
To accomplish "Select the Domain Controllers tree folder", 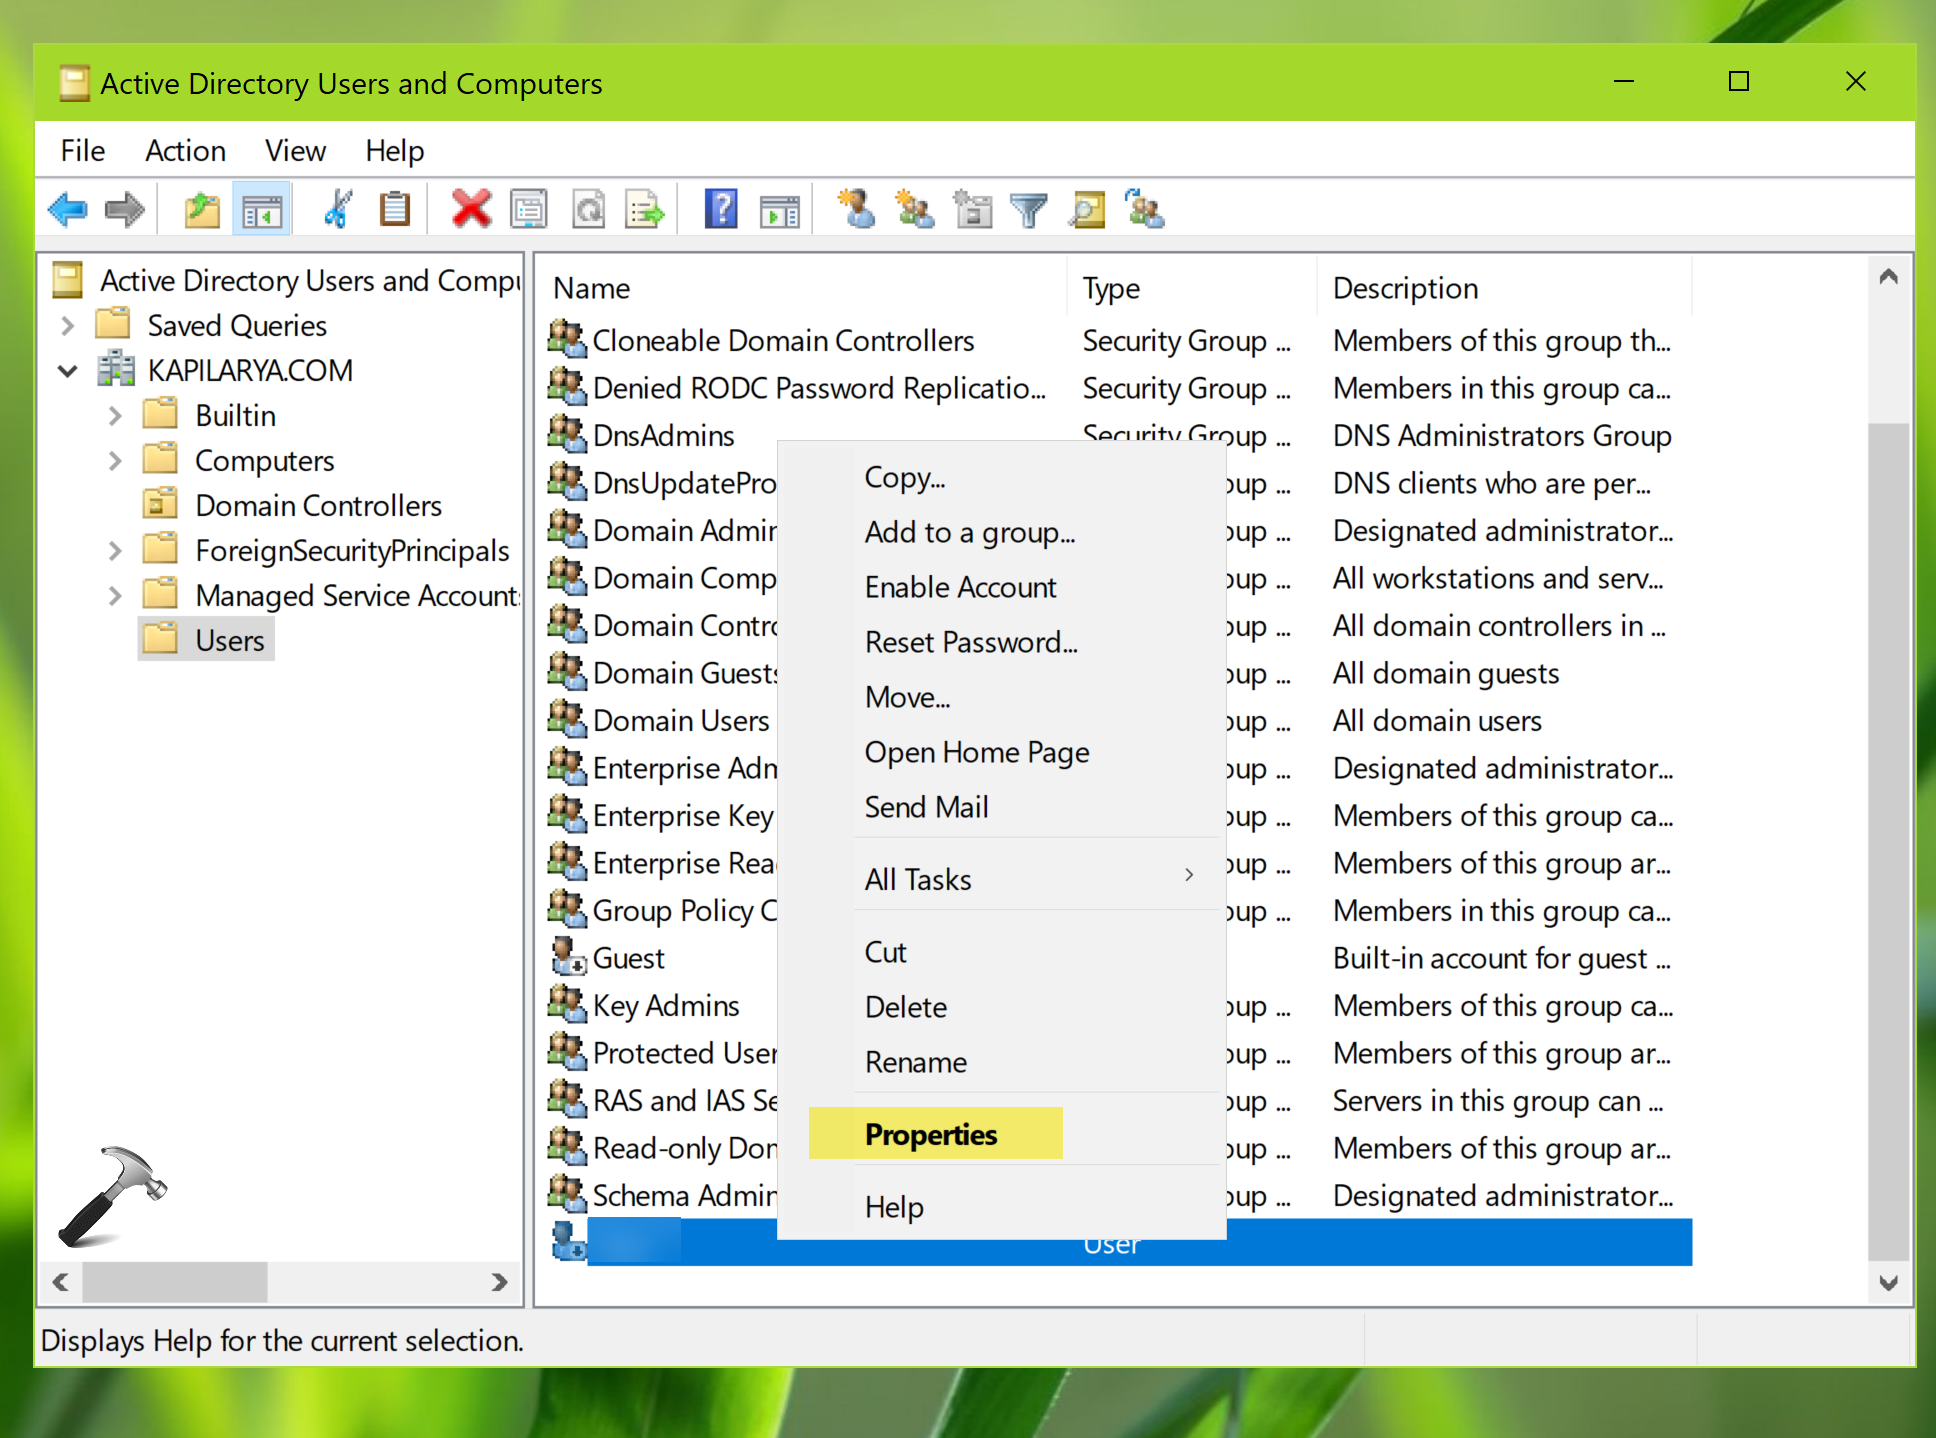I will (x=318, y=506).
